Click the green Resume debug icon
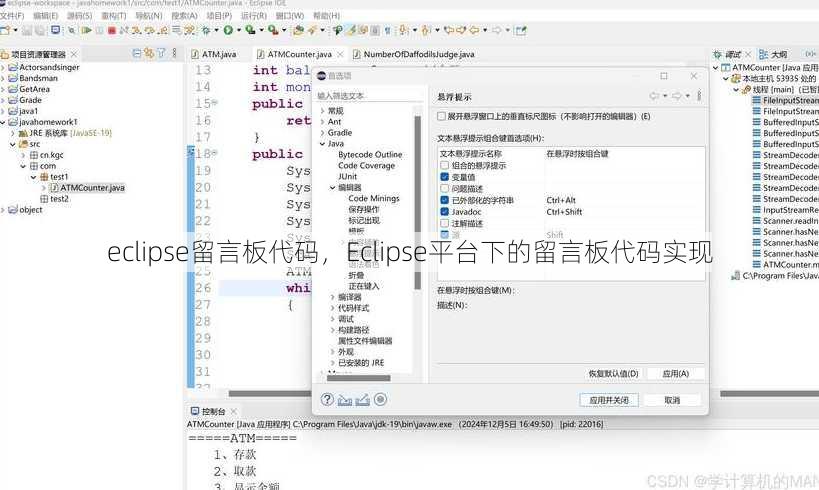Viewport: 819px width, 490px height. coord(86,30)
